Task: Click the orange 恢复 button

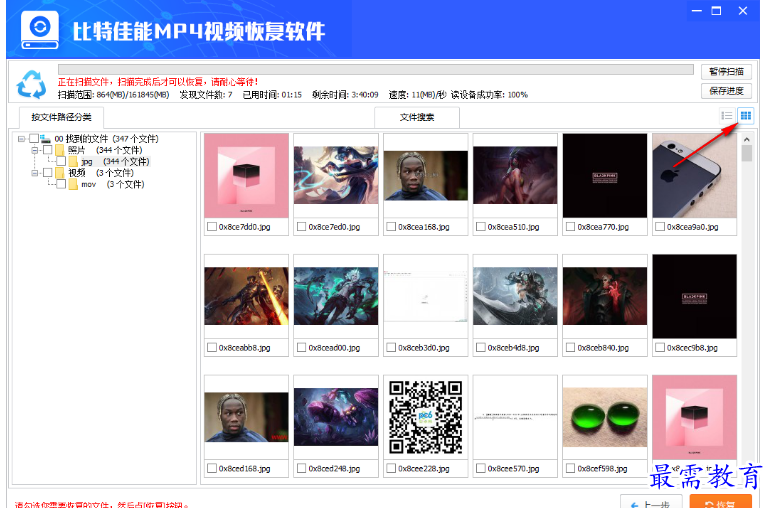Action: 720,502
